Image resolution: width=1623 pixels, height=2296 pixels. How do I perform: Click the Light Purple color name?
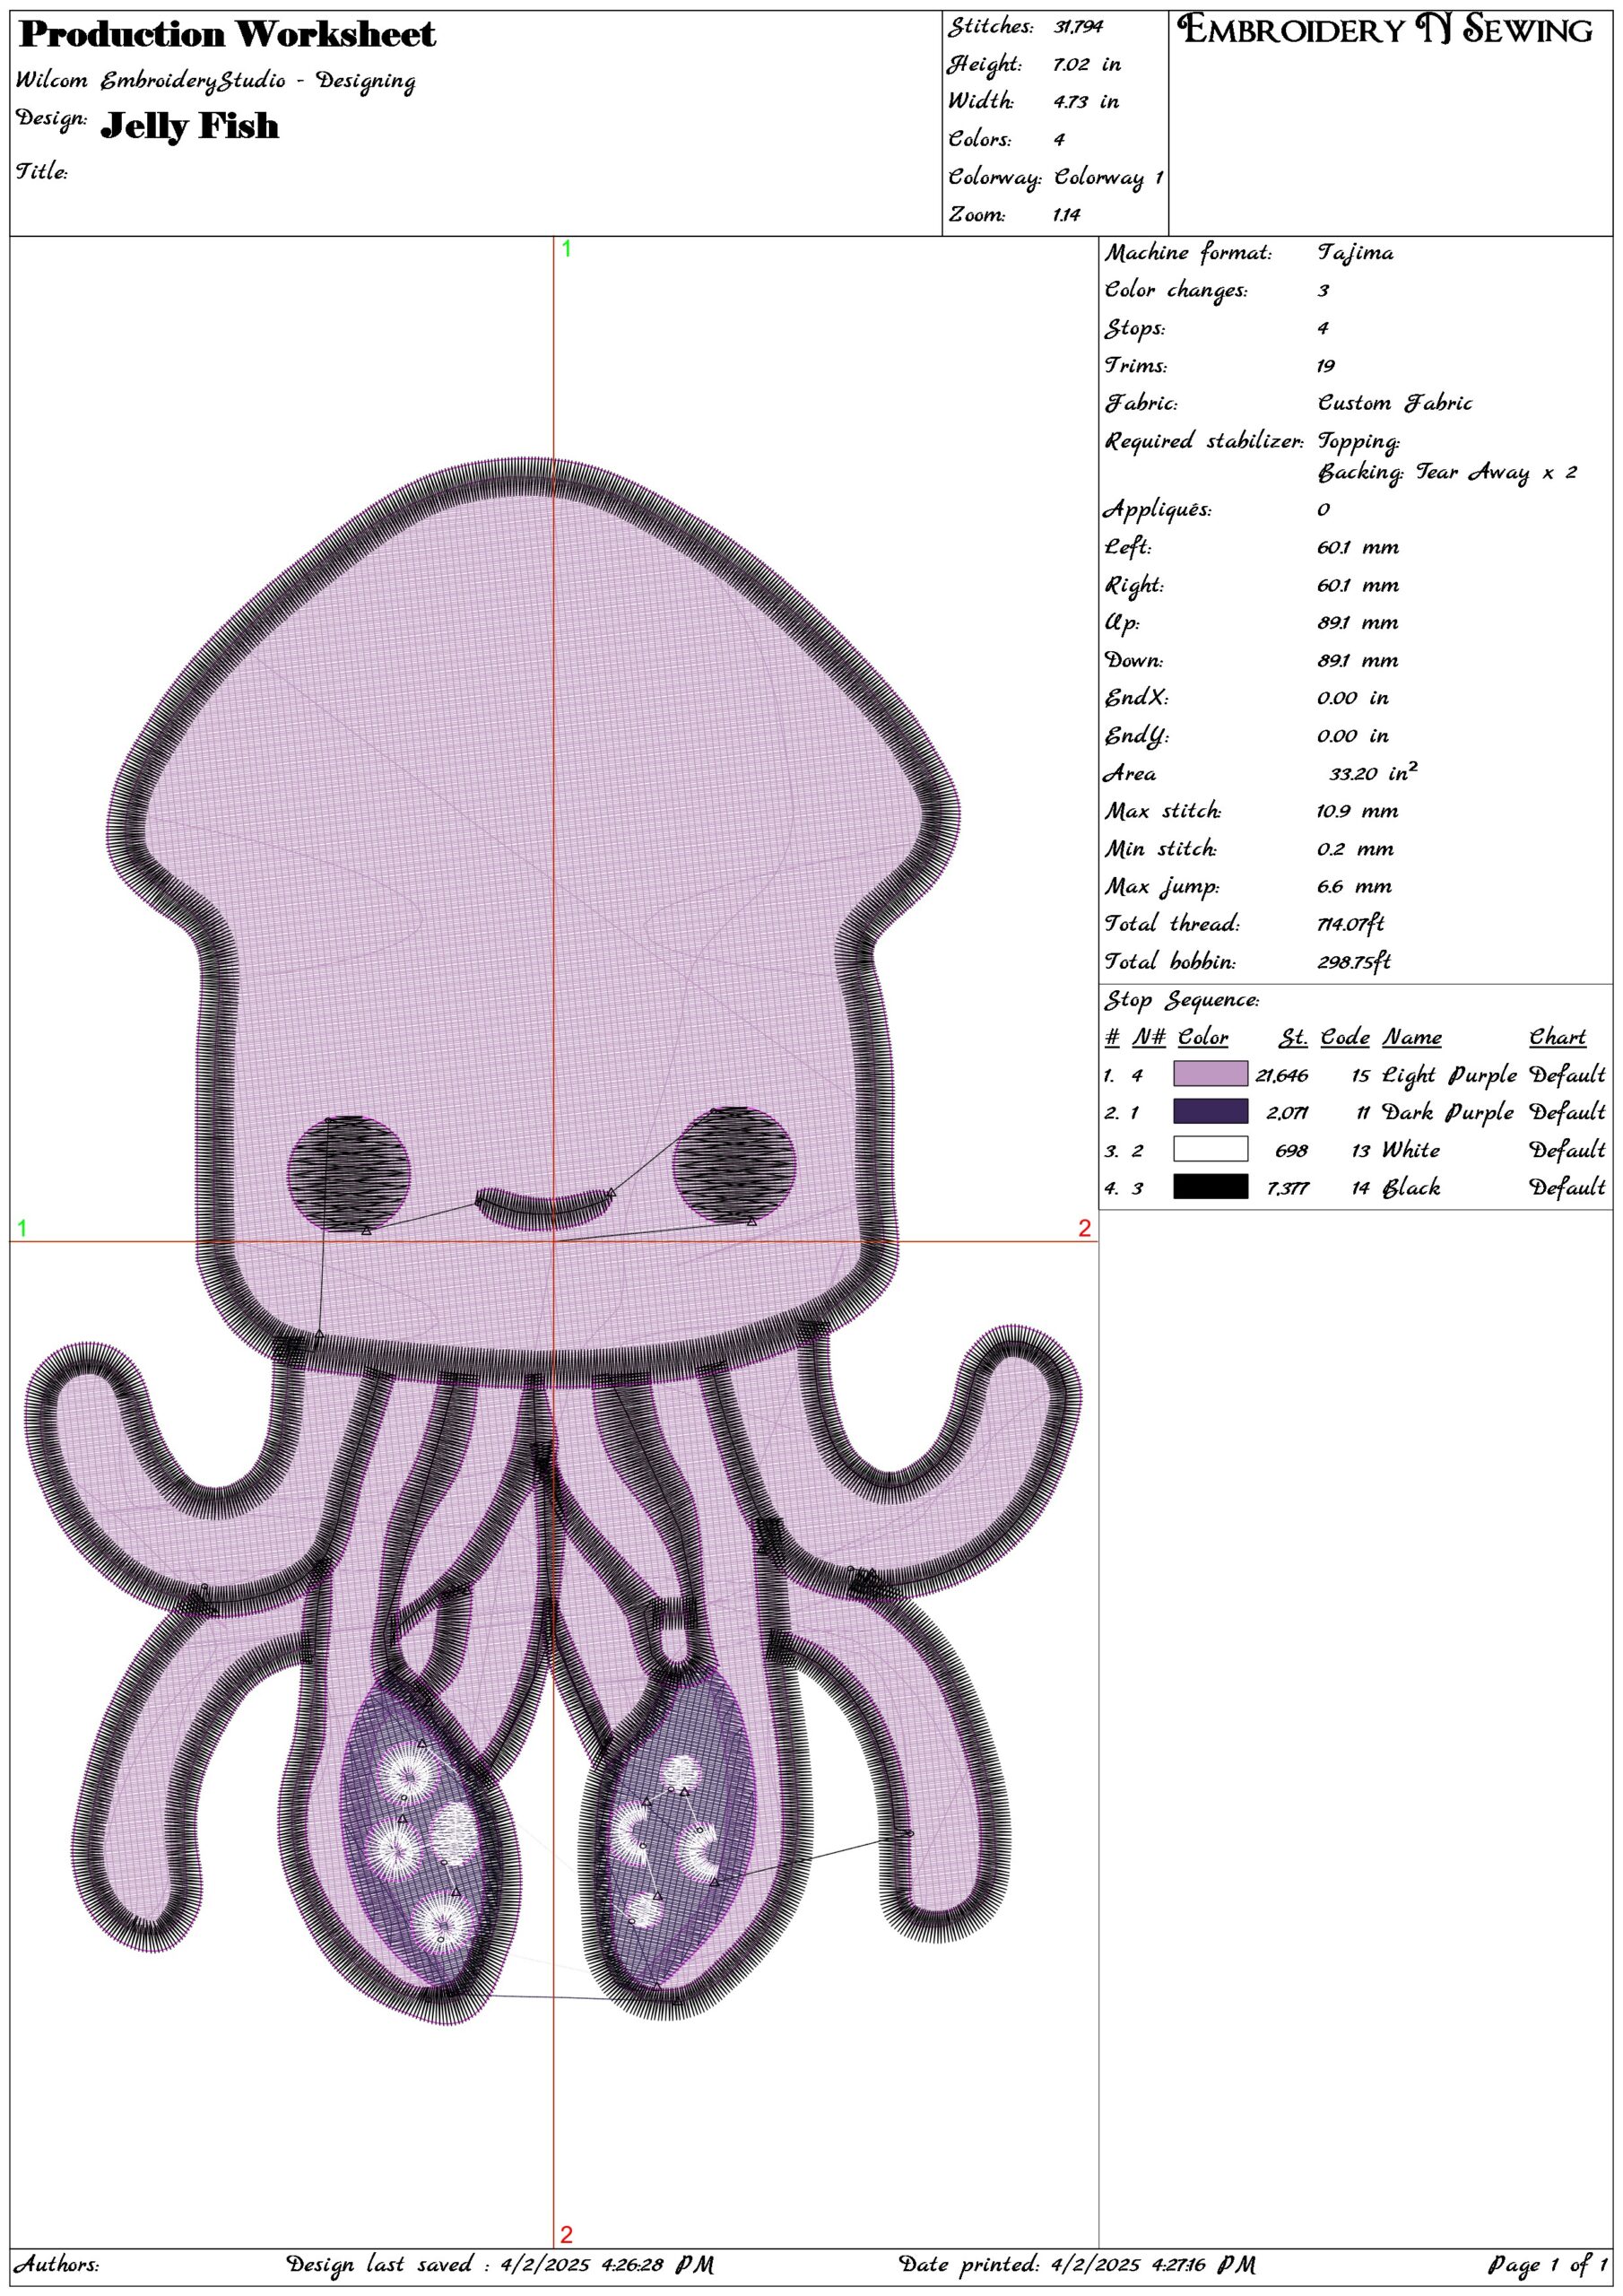[1449, 1076]
